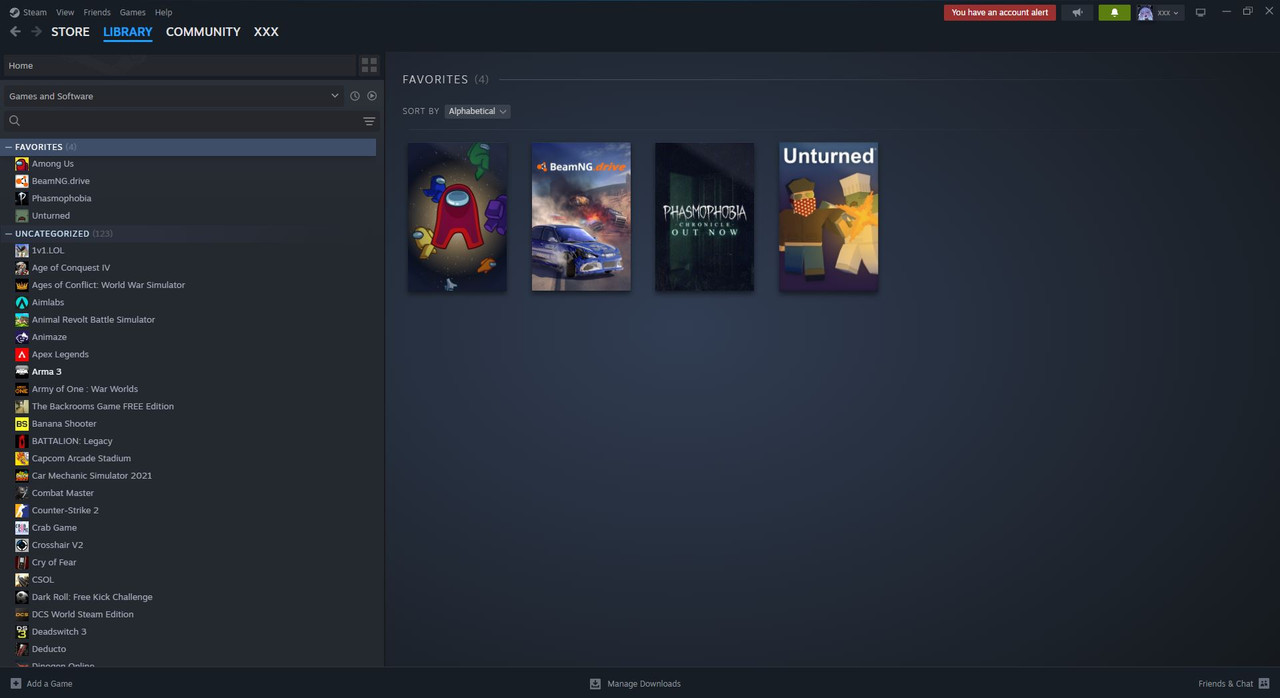Viewport: 1280px width, 698px height.
Task: Go to the STORE tab
Action: 70,32
